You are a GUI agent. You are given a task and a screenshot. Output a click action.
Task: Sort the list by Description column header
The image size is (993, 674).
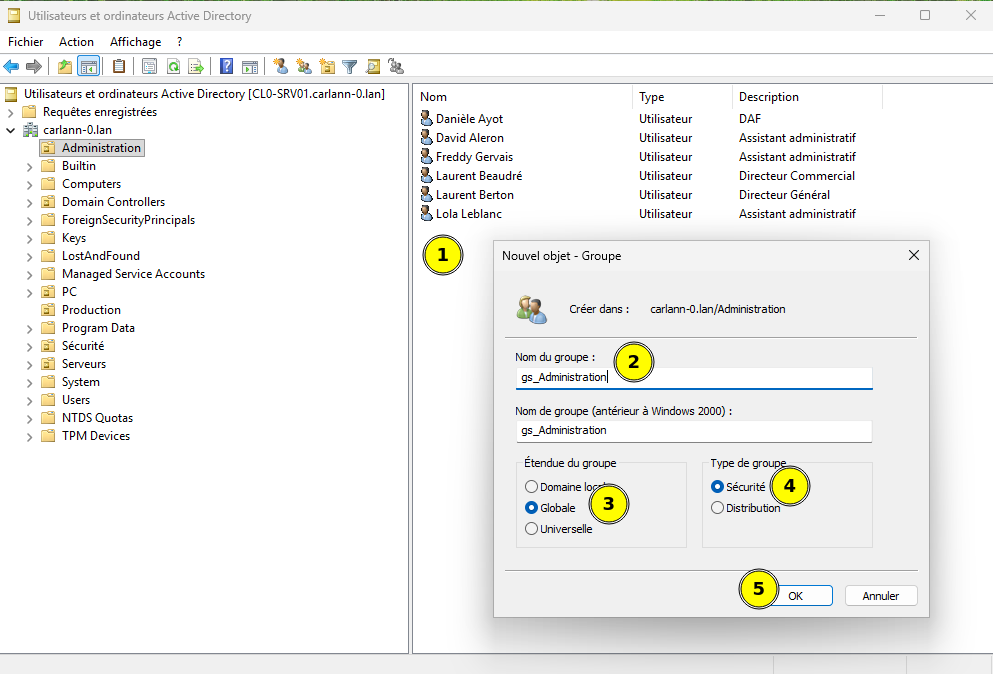[x=807, y=97]
